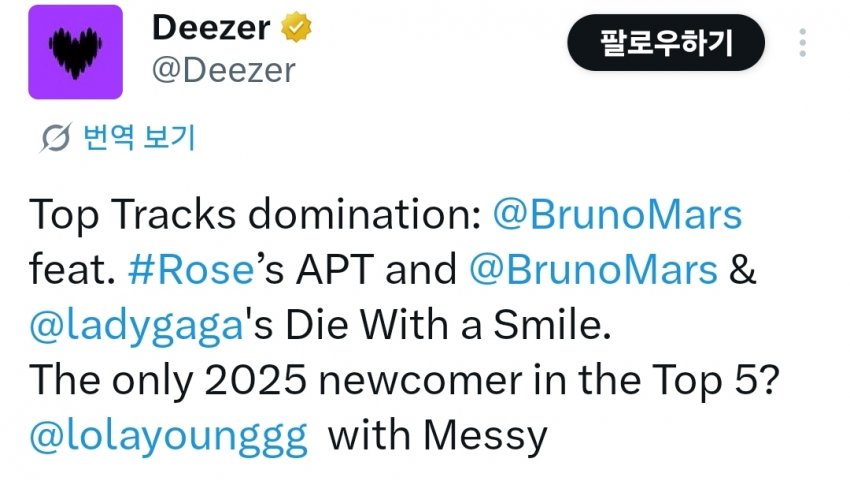This screenshot has width=850, height=480.
Task: Open the three-dot more options menu
Action: [x=802, y=44]
